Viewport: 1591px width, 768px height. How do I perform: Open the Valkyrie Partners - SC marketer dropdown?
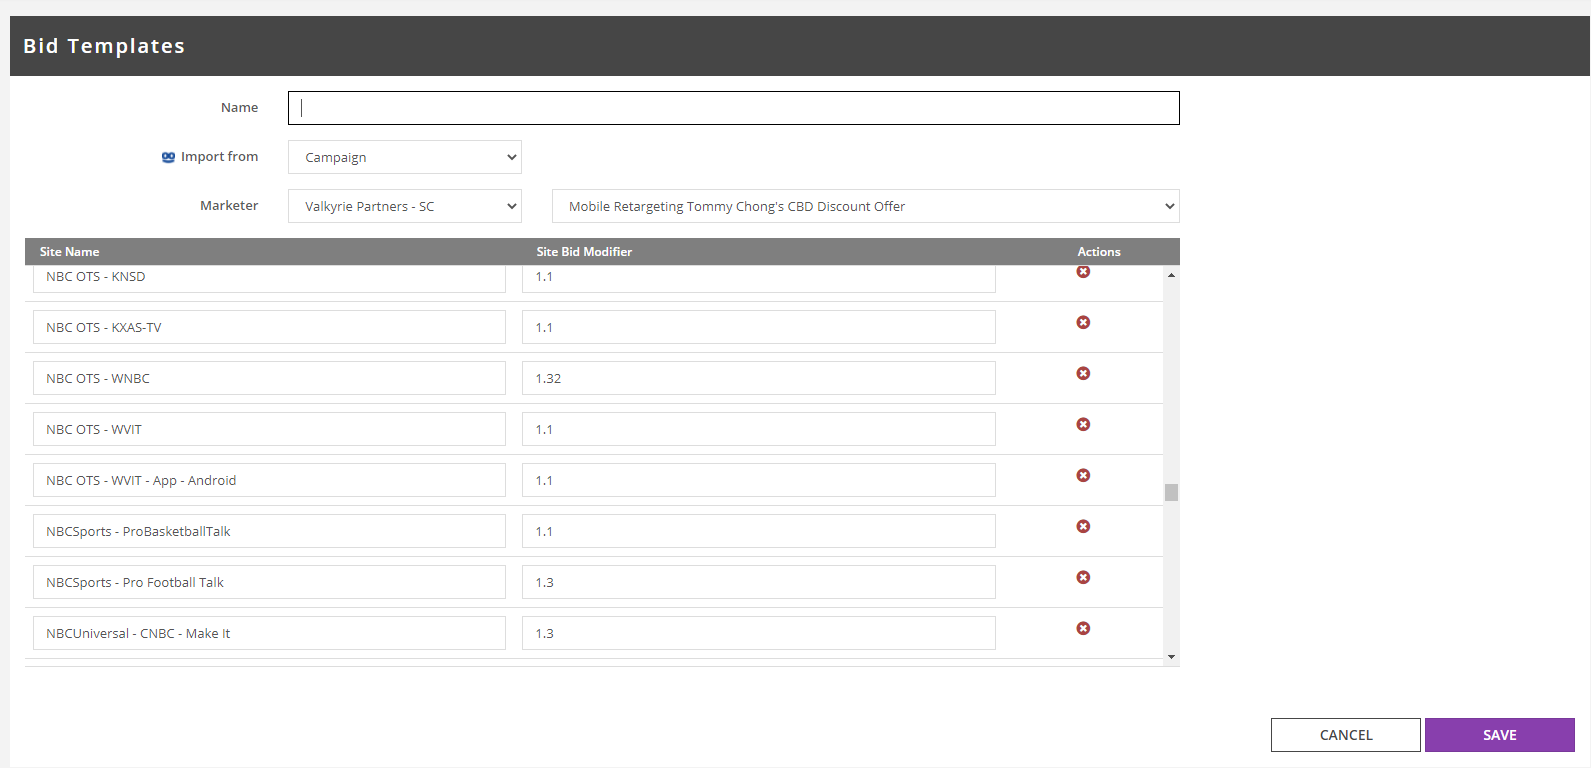(405, 206)
